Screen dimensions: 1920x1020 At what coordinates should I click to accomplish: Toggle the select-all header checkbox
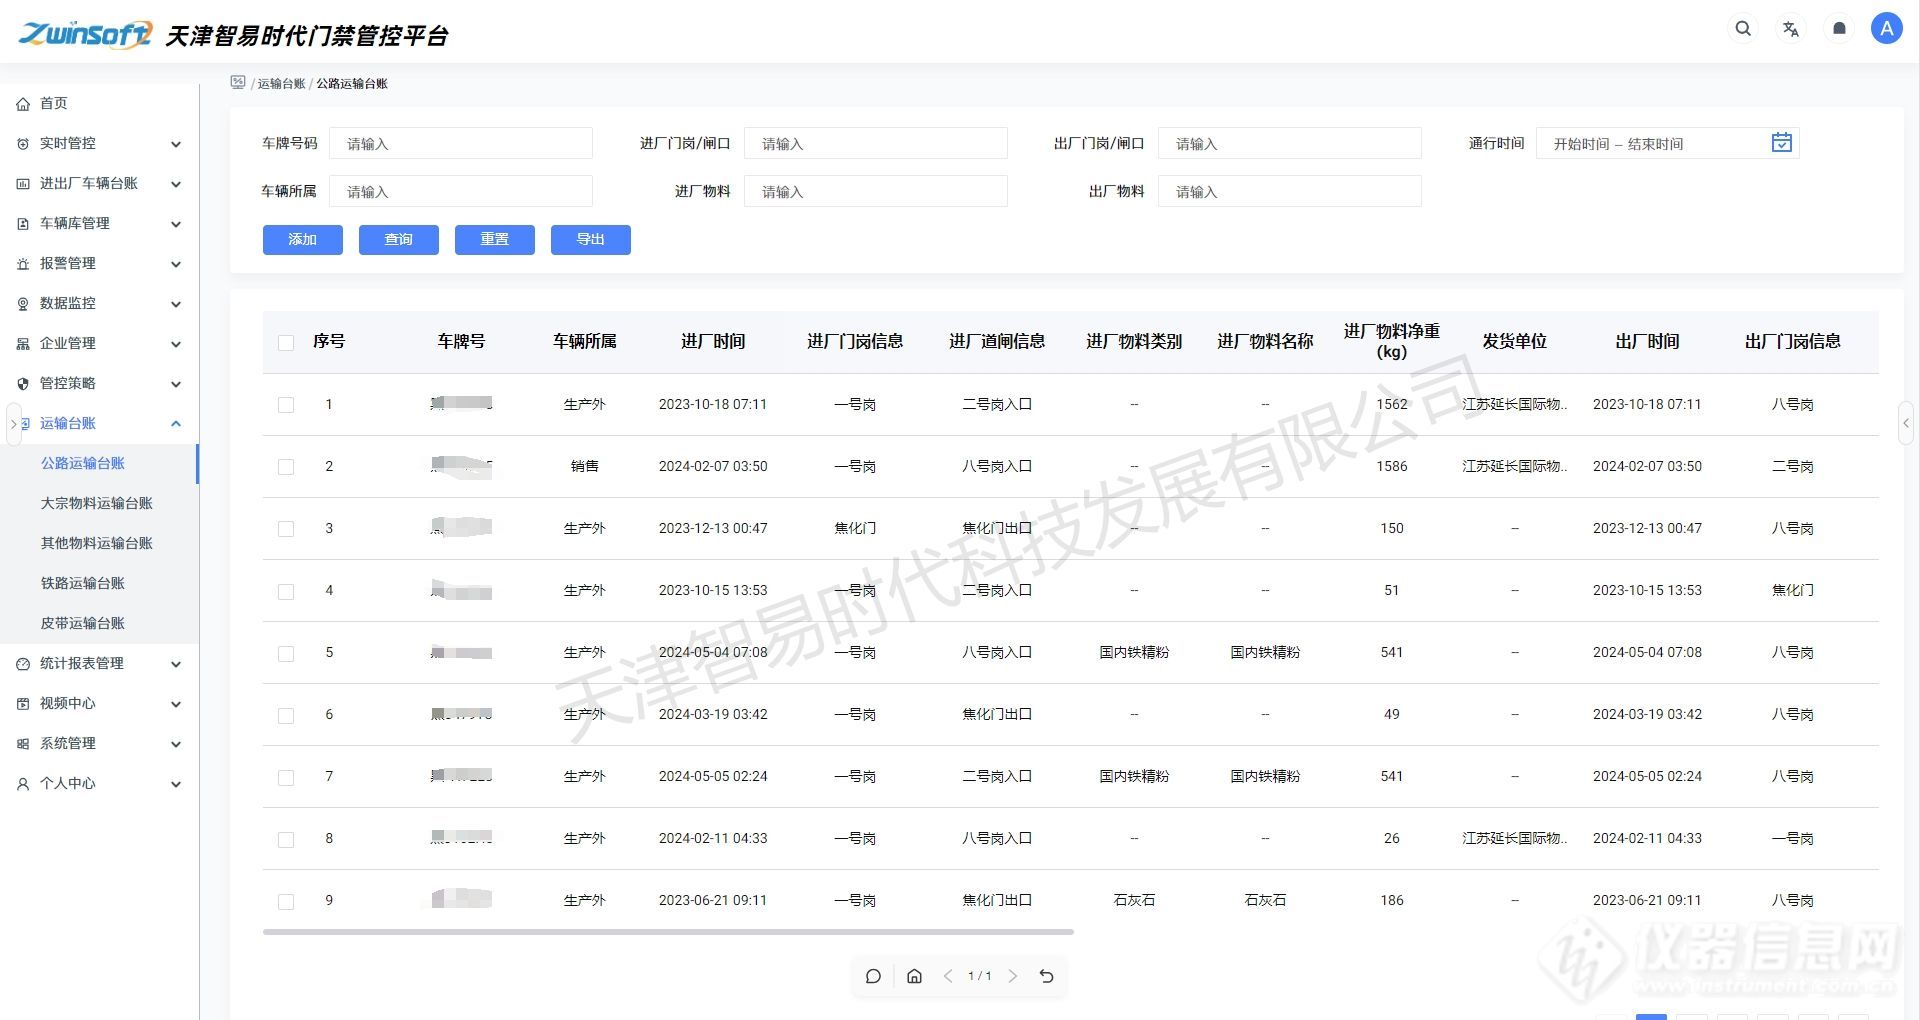pyautogui.click(x=286, y=342)
